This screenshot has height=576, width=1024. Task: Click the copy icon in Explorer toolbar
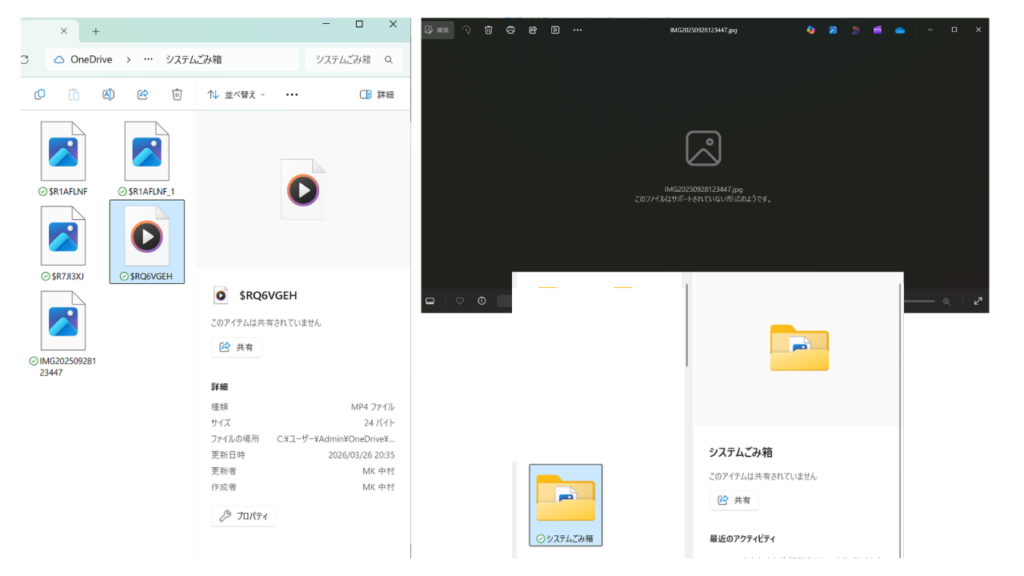pyautogui.click(x=40, y=95)
